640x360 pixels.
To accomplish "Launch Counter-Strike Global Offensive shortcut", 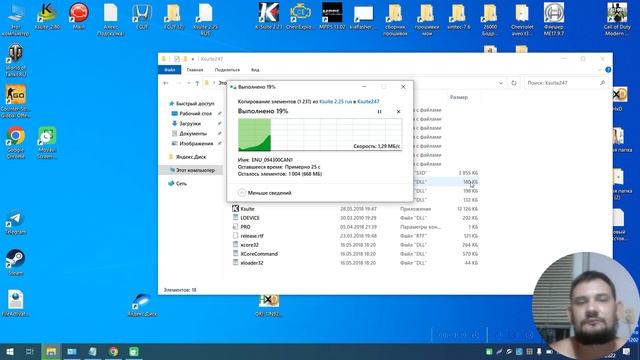I will (16, 101).
